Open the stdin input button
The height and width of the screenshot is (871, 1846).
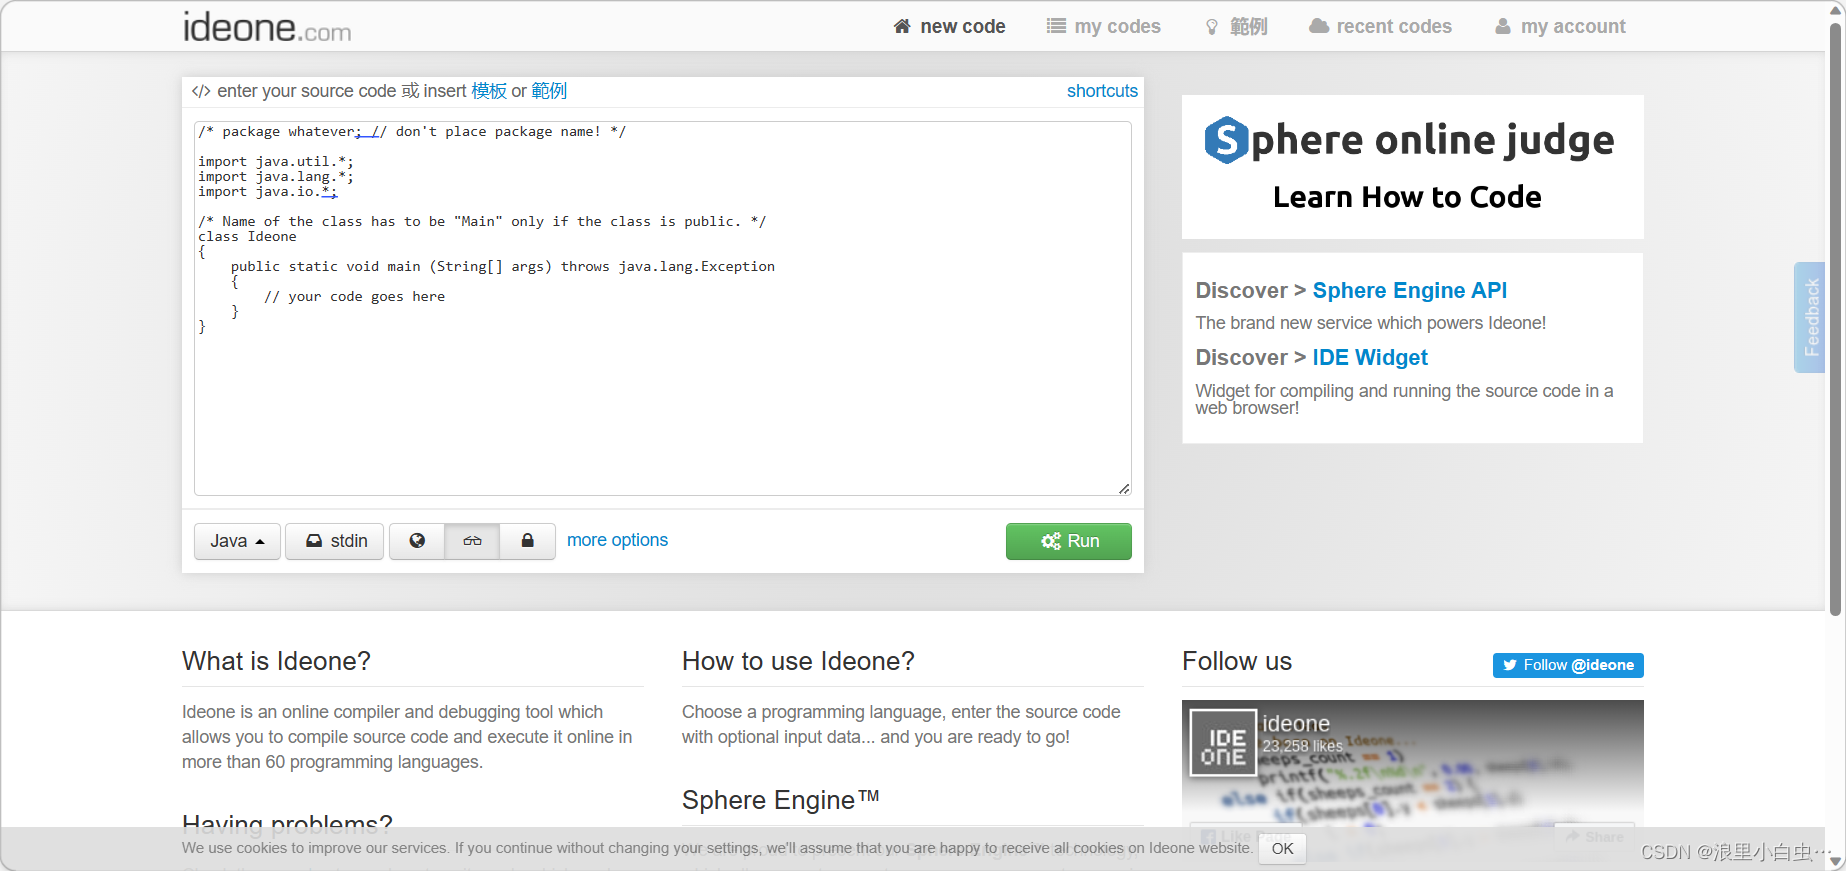point(335,541)
